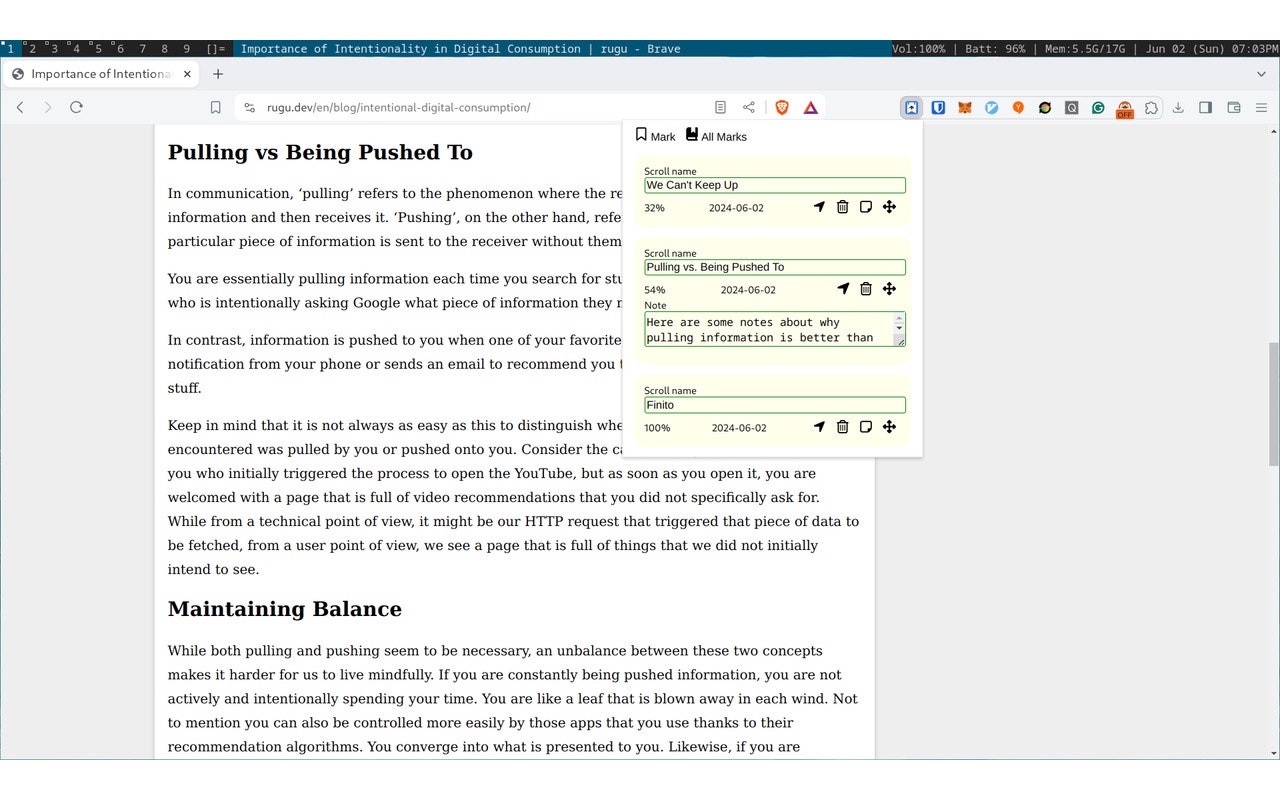Viewport: 1280px width, 800px height.
Task: Reload the page
Action: click(x=76, y=108)
